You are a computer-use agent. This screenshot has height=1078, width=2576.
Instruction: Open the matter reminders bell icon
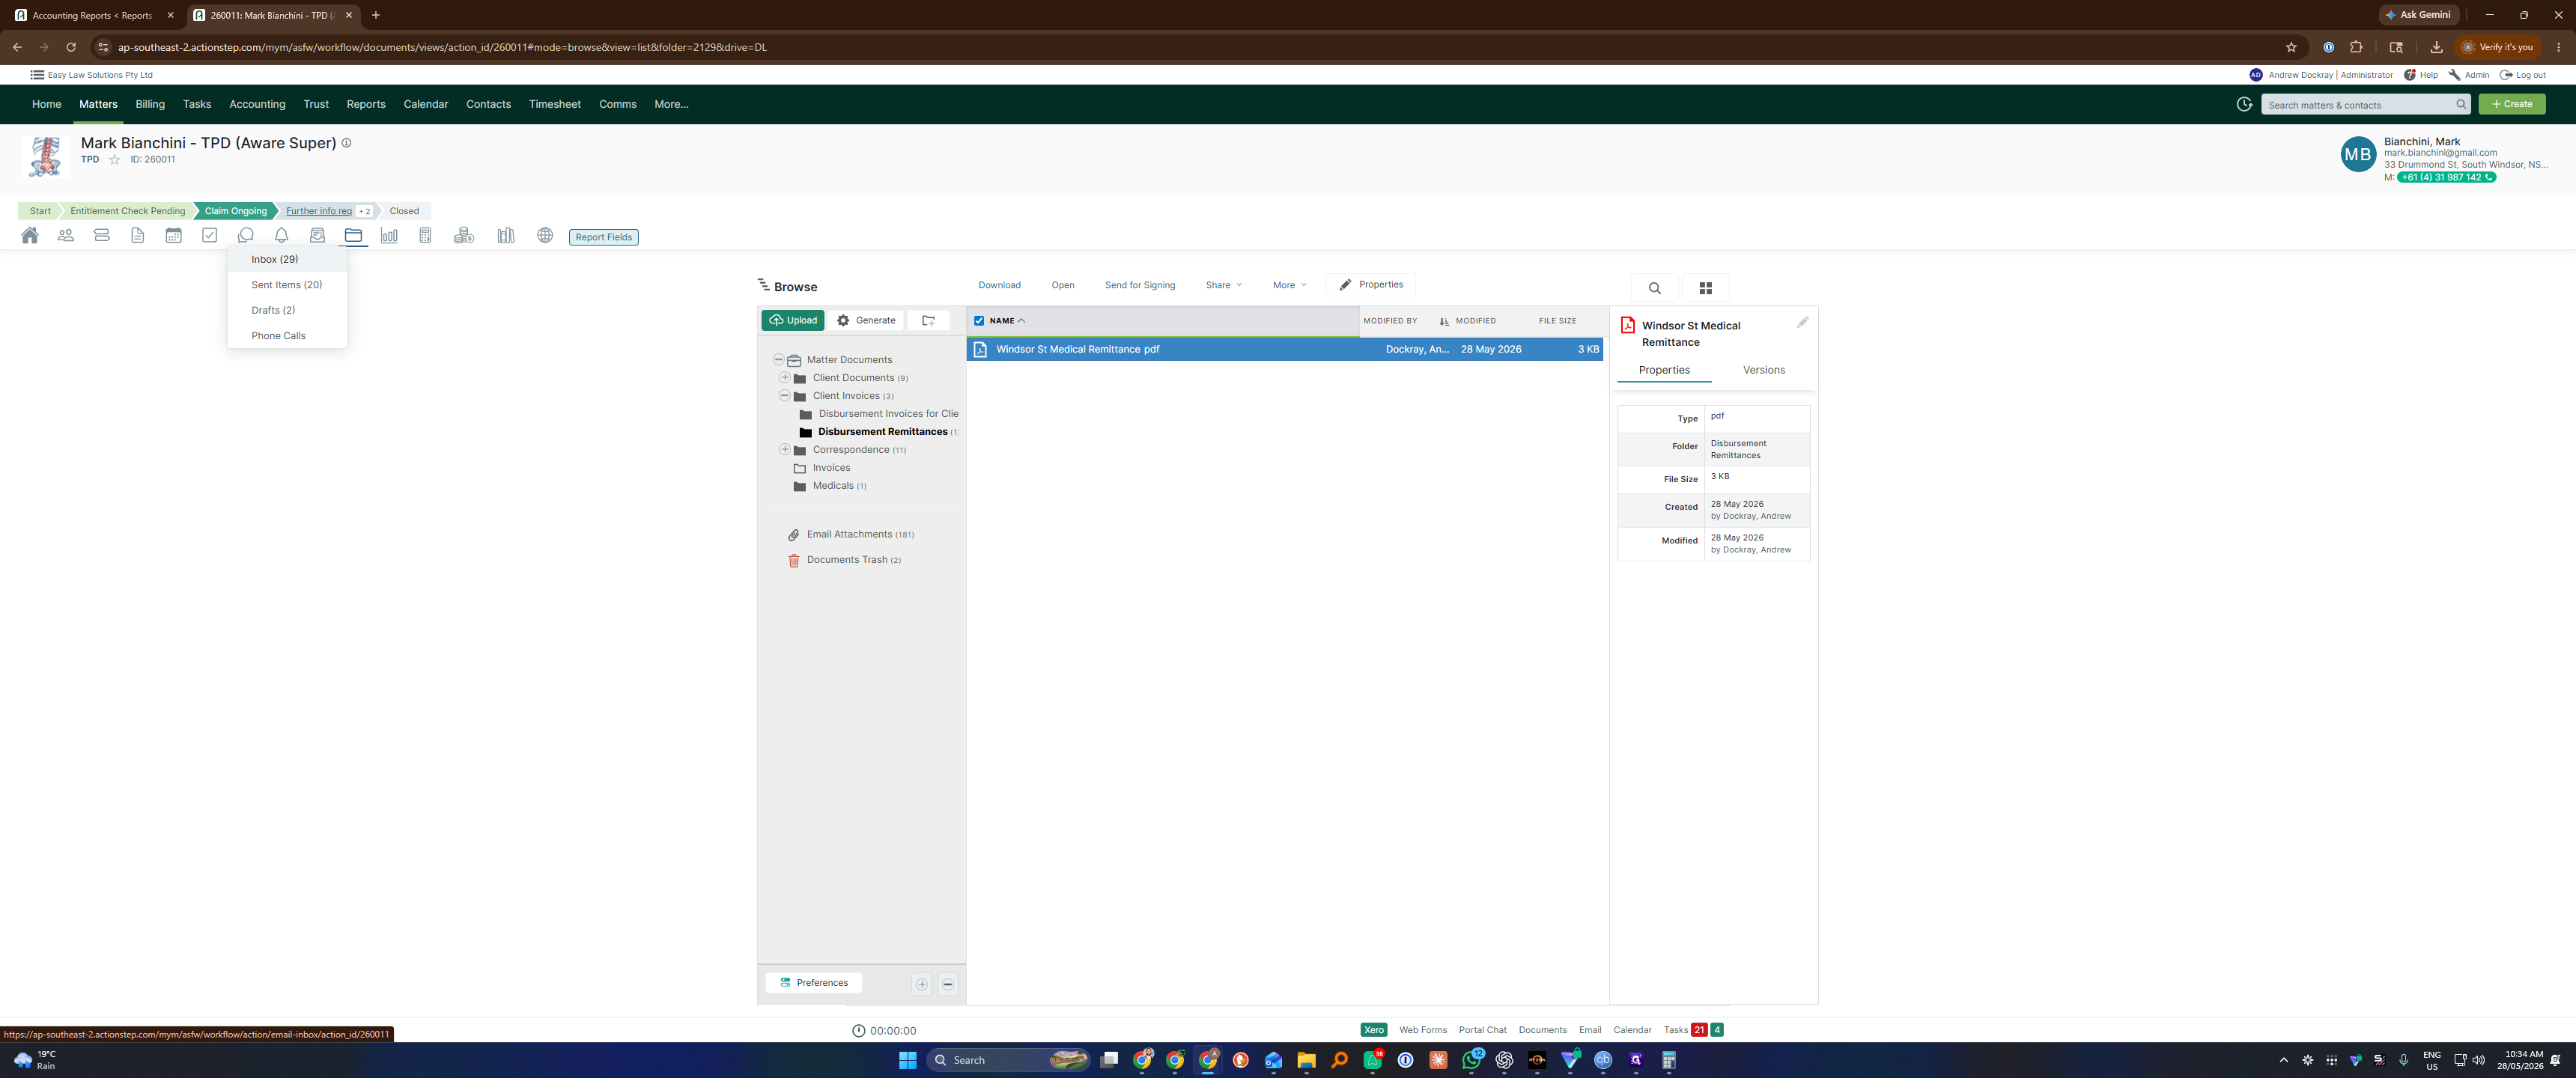(282, 236)
